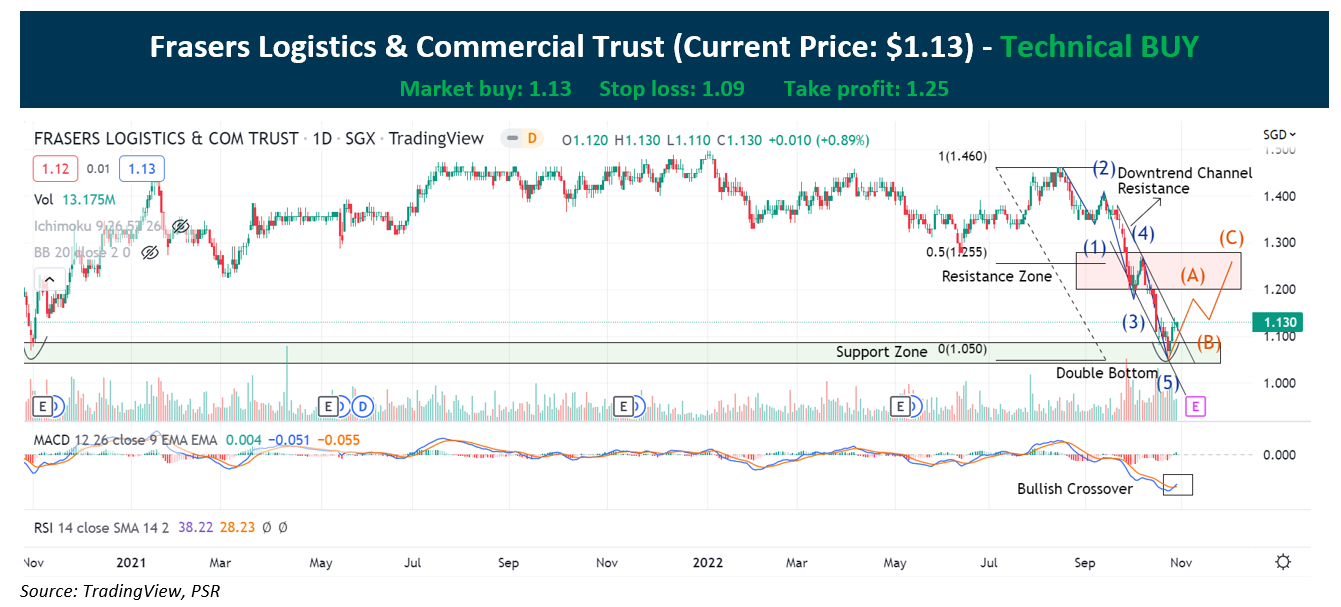Viewport: 1341px width, 607px height.
Task: Click the 0.000 MACD axis label
Action: tap(1278, 455)
